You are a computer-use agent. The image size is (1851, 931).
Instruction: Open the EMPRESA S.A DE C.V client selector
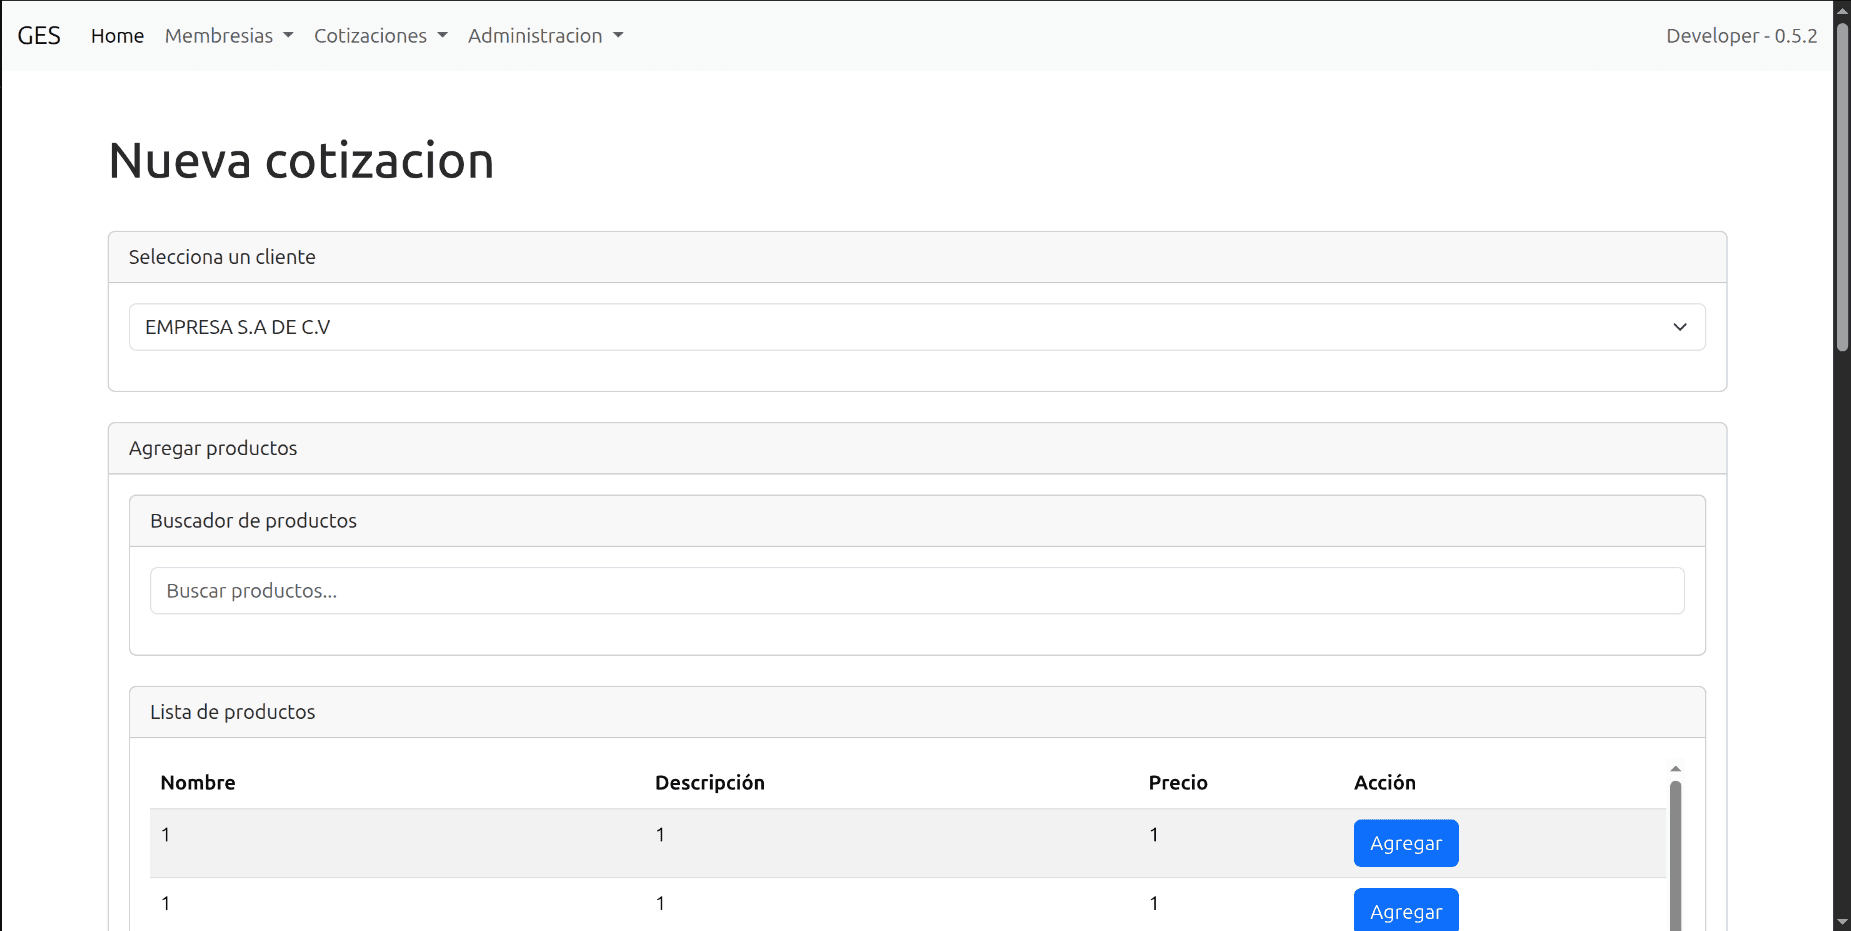(916, 327)
